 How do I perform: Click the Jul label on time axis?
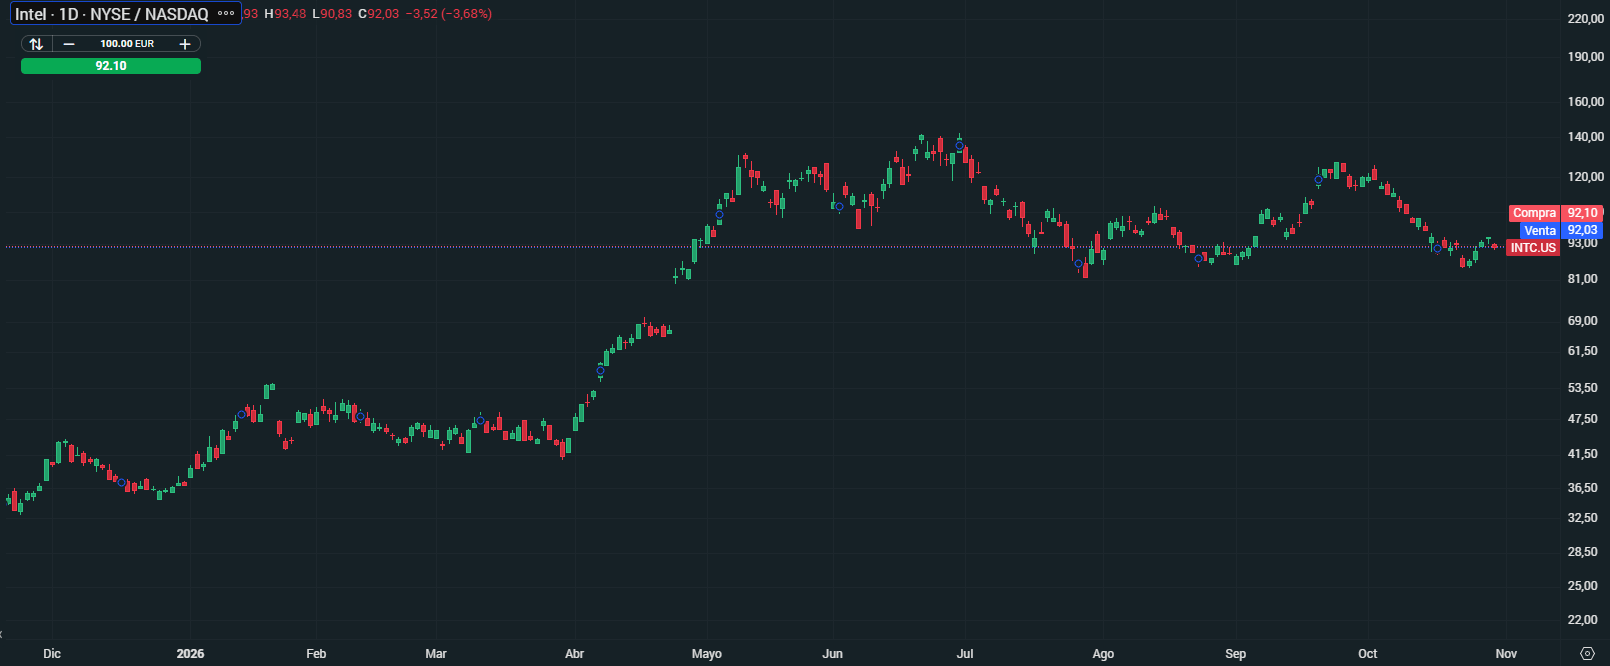point(965,654)
